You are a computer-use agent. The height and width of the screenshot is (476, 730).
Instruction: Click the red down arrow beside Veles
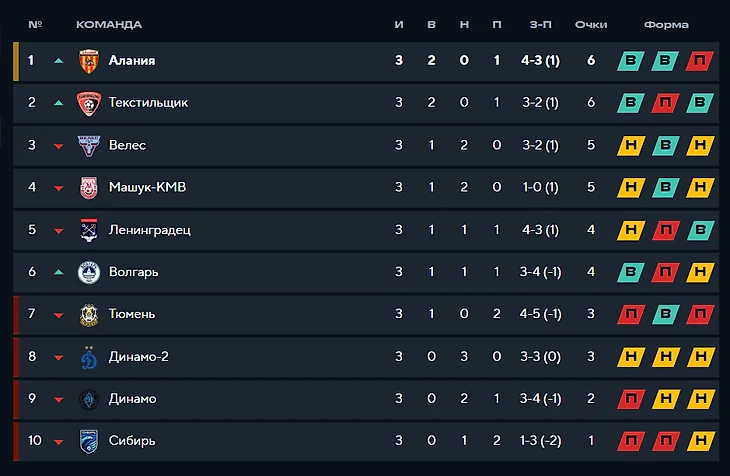pyautogui.click(x=59, y=146)
